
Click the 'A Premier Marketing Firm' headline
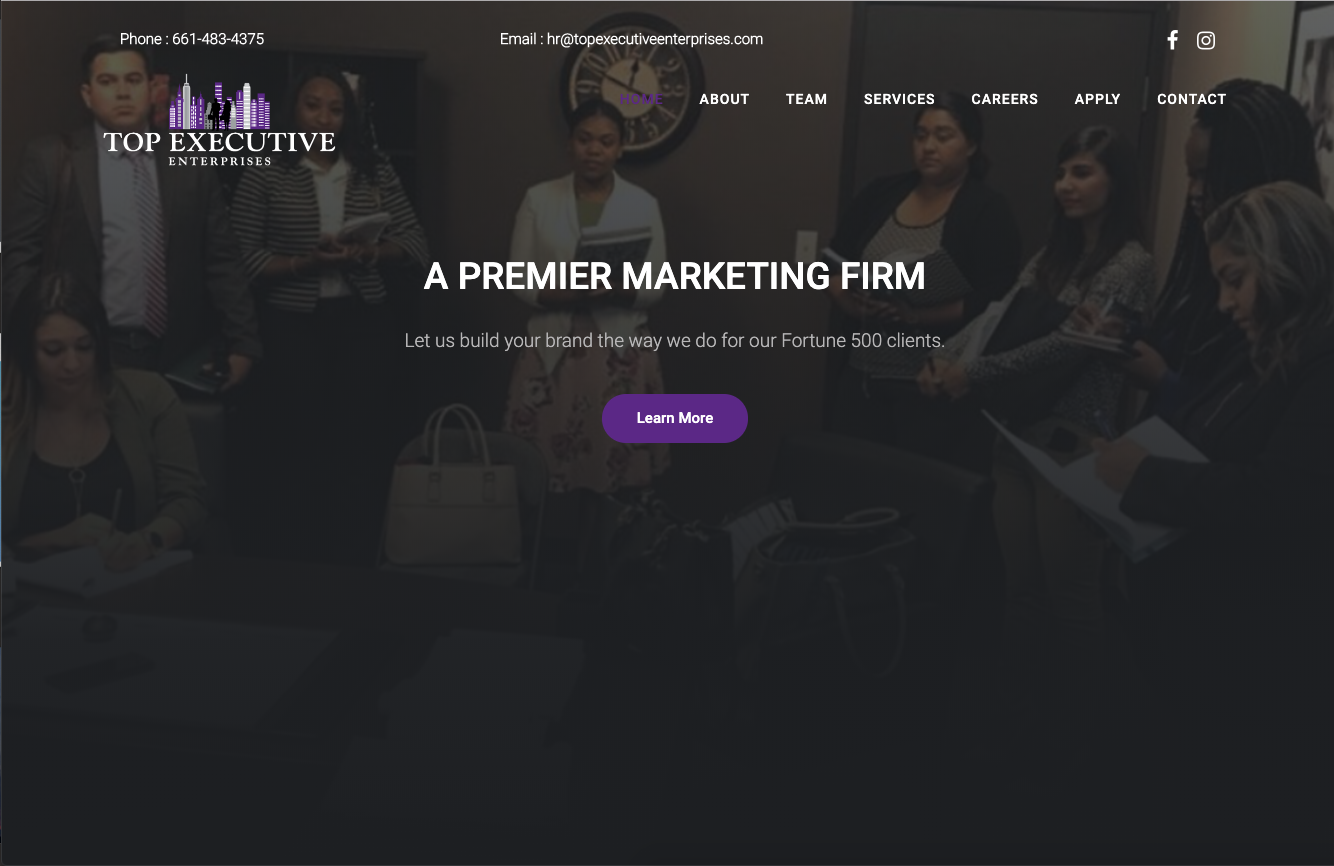tap(674, 276)
